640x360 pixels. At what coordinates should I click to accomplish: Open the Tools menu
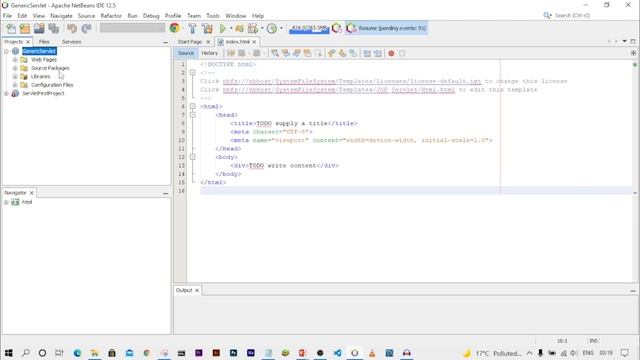pos(213,16)
